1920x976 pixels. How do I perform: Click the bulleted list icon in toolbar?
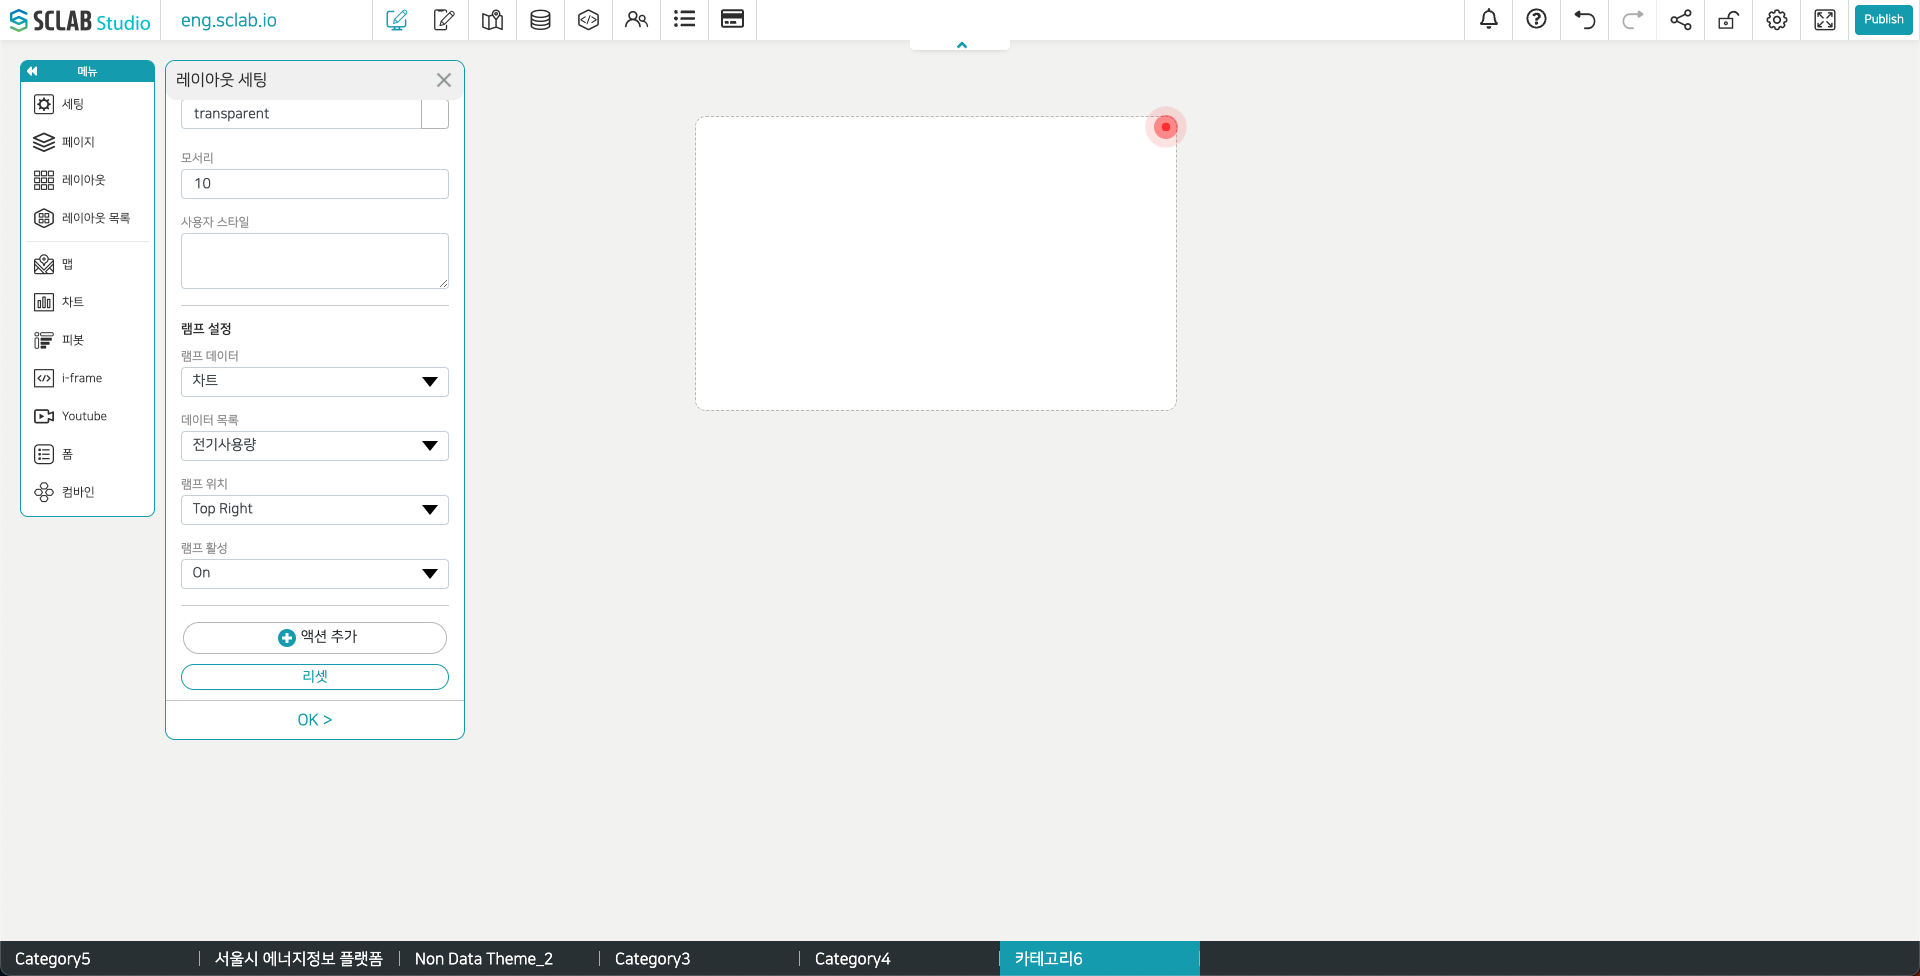(684, 20)
